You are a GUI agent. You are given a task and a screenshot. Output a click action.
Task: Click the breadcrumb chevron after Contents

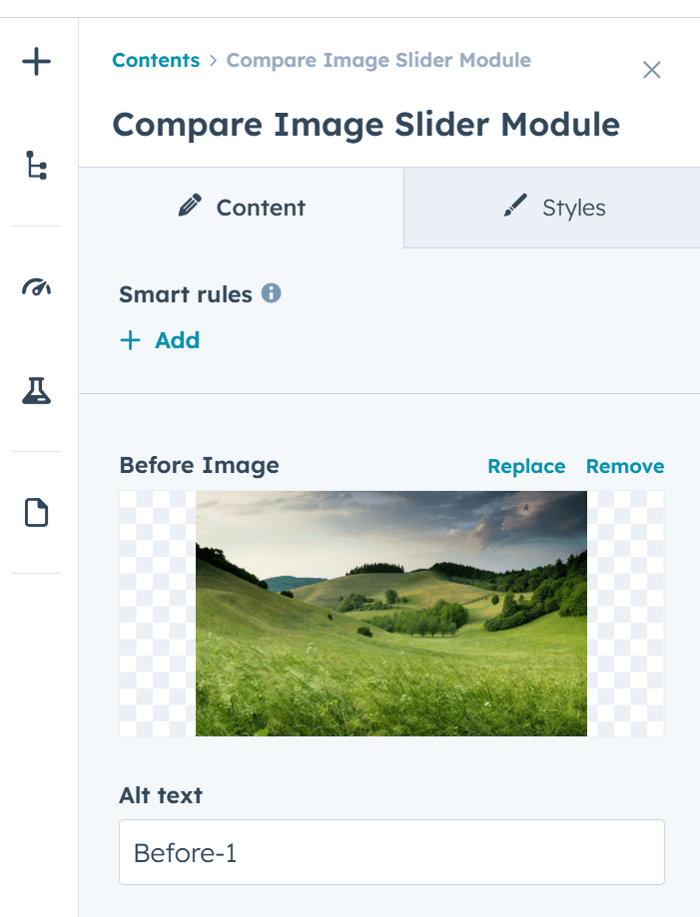[x=213, y=61]
